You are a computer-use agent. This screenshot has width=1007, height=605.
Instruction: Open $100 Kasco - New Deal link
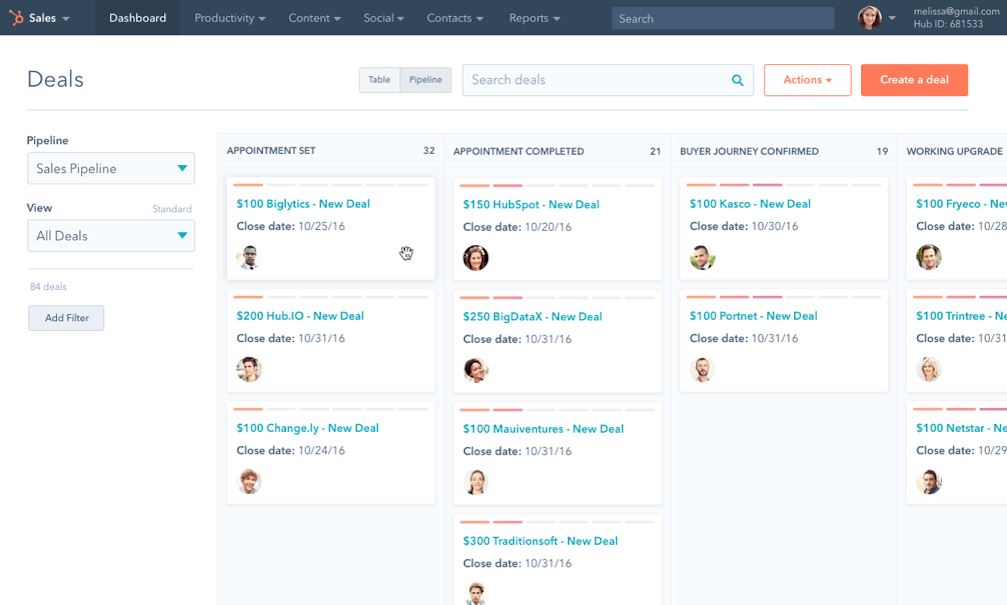point(750,204)
